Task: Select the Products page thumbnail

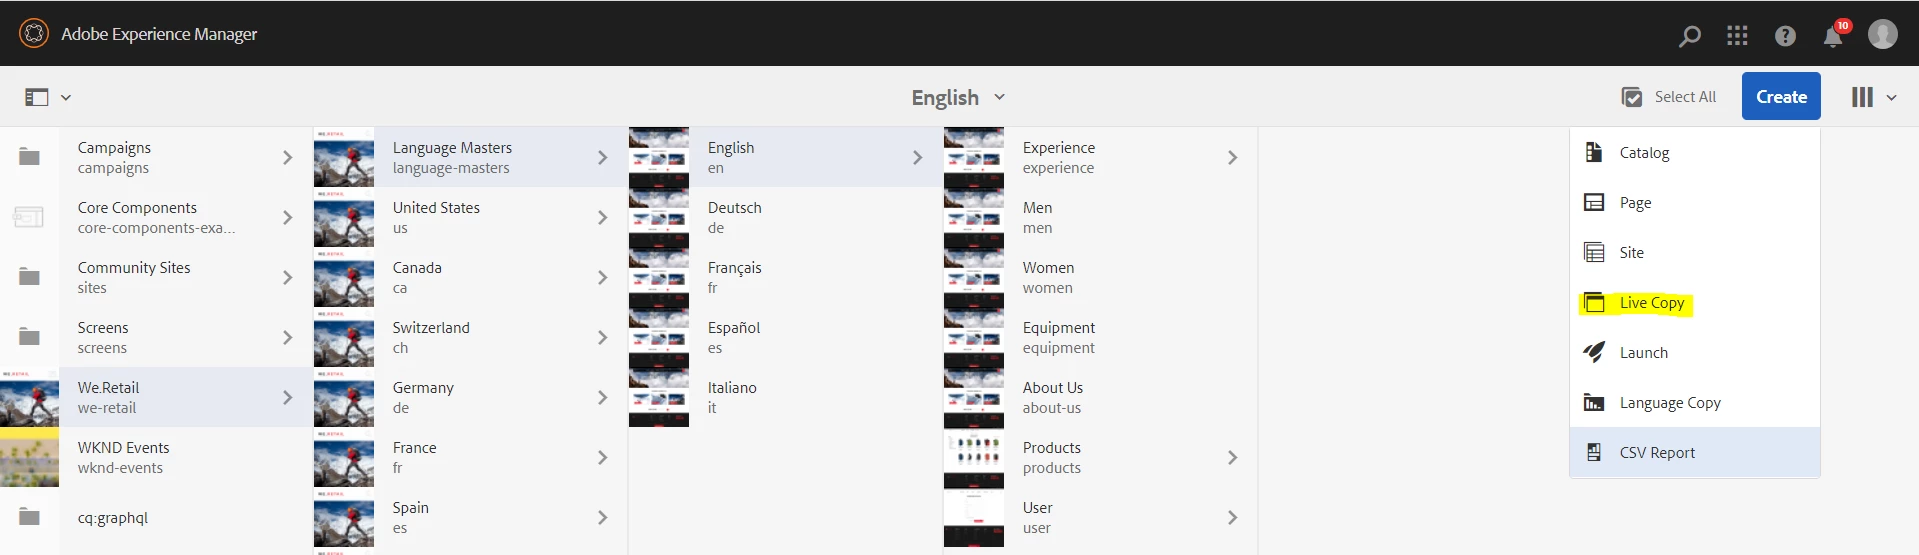Action: [974, 457]
